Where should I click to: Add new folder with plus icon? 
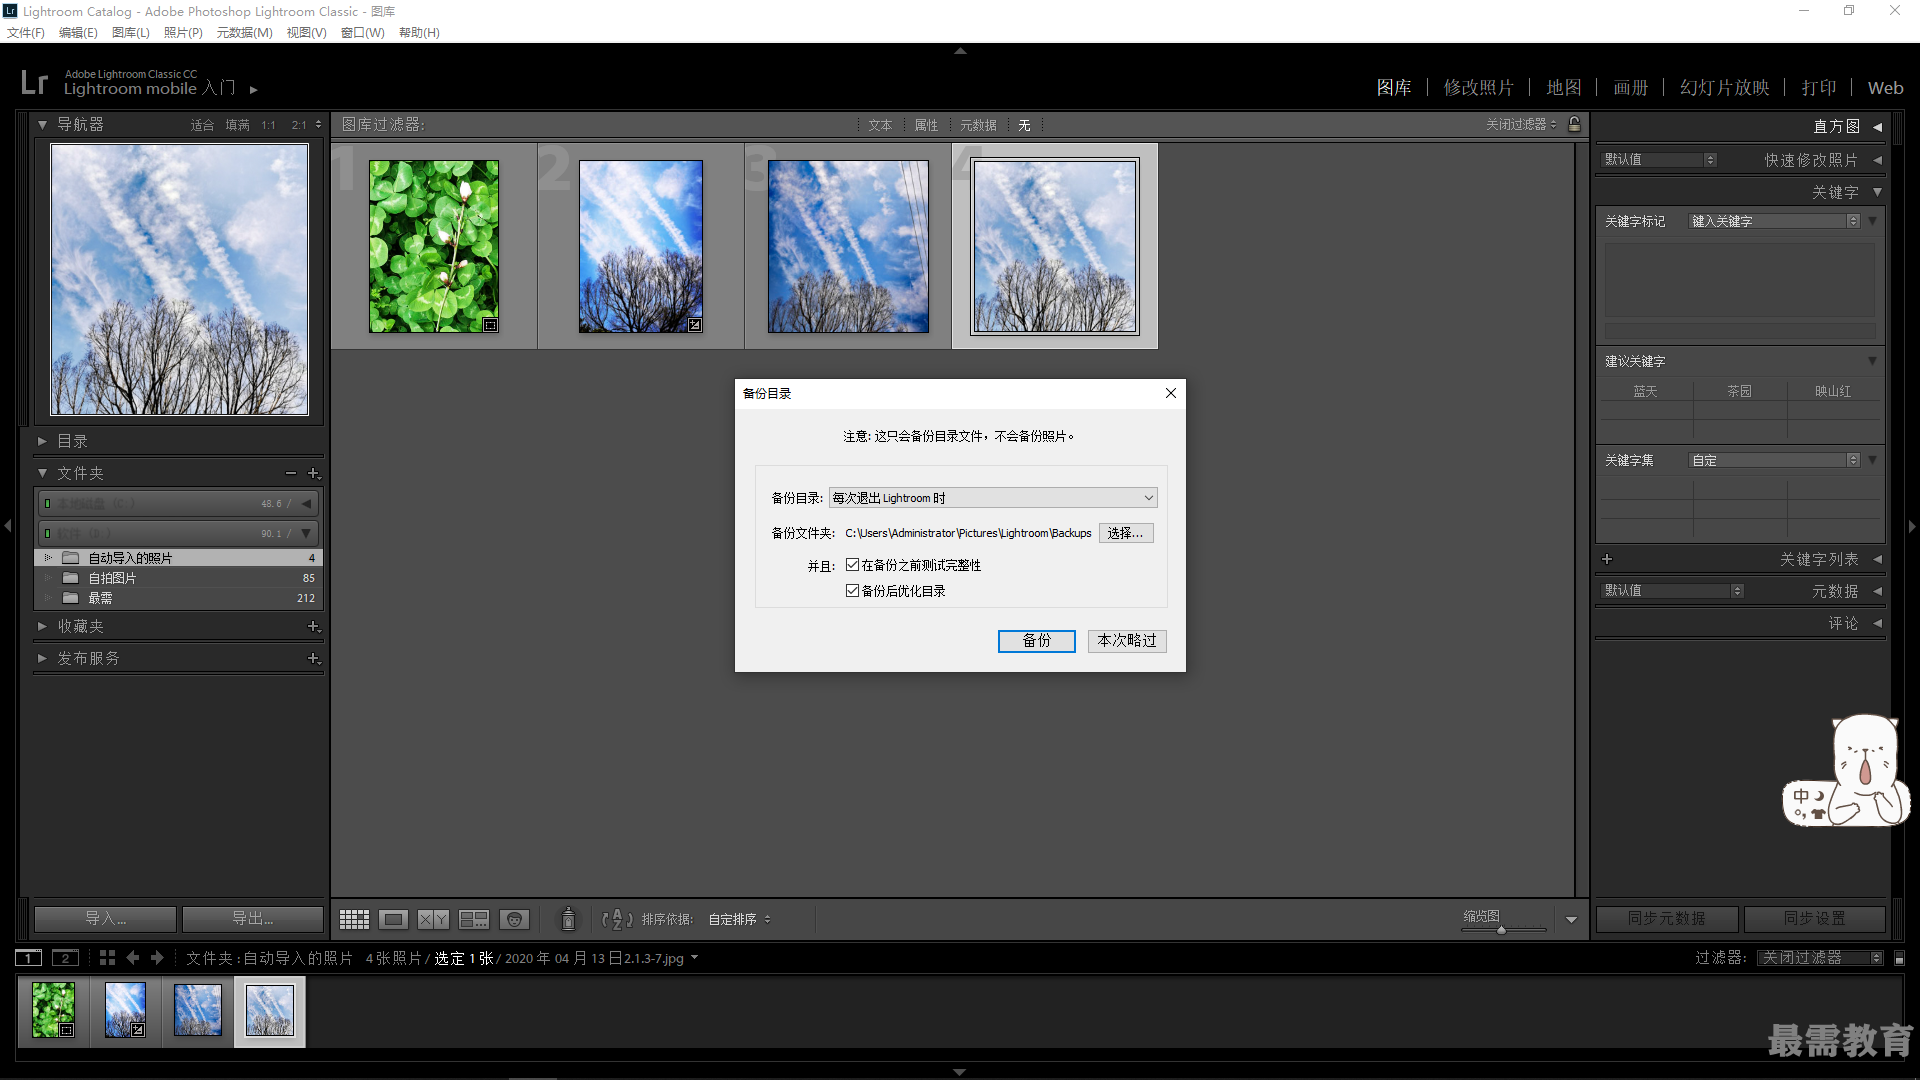tap(313, 473)
